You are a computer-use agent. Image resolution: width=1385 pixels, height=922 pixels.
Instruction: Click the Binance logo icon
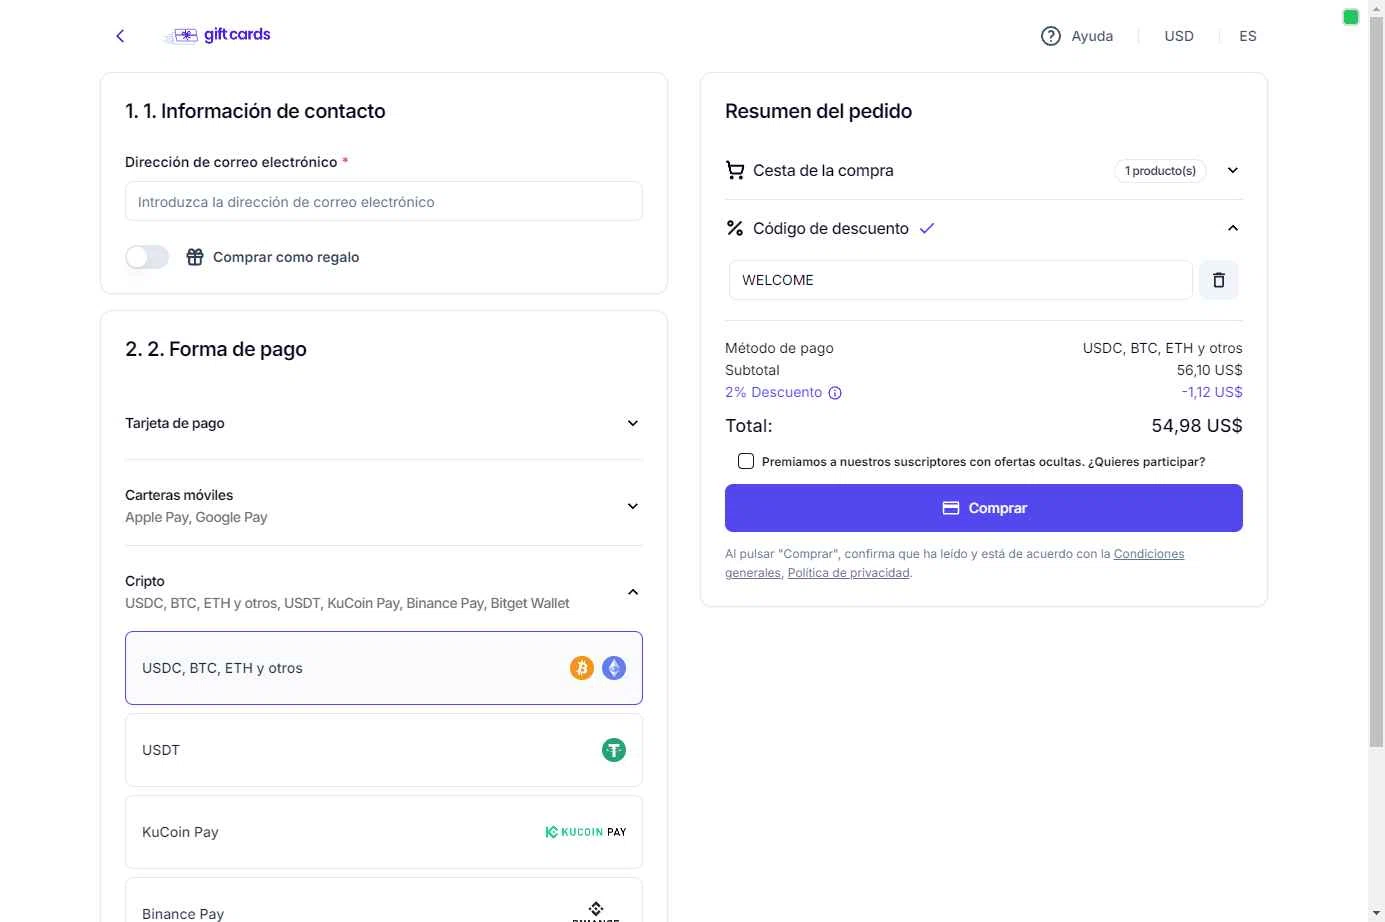pyautogui.click(x=596, y=910)
